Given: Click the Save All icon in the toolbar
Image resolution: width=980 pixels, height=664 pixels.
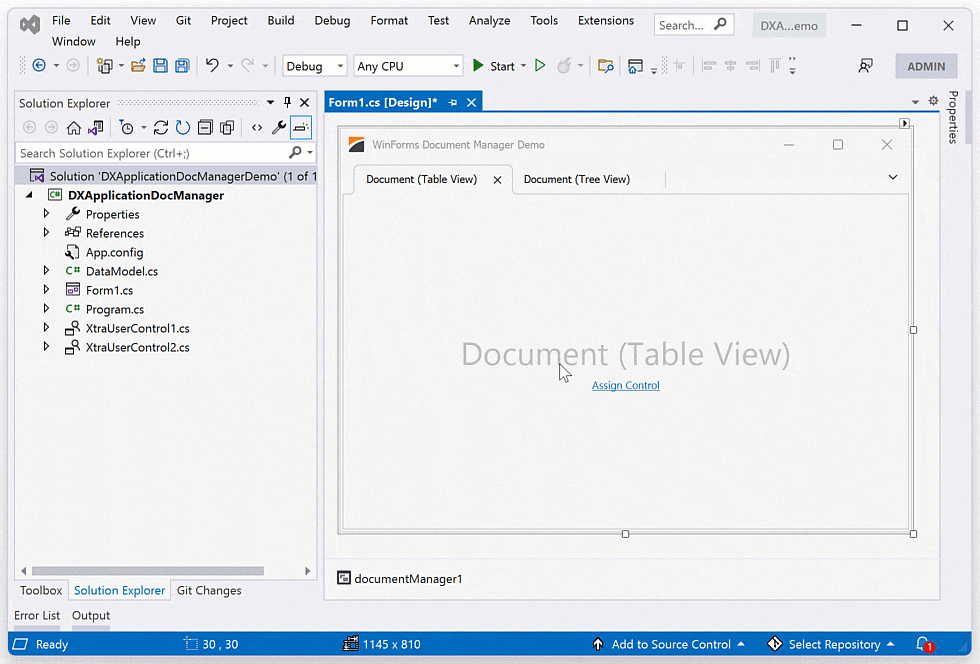Looking at the screenshot, I should (x=182, y=66).
